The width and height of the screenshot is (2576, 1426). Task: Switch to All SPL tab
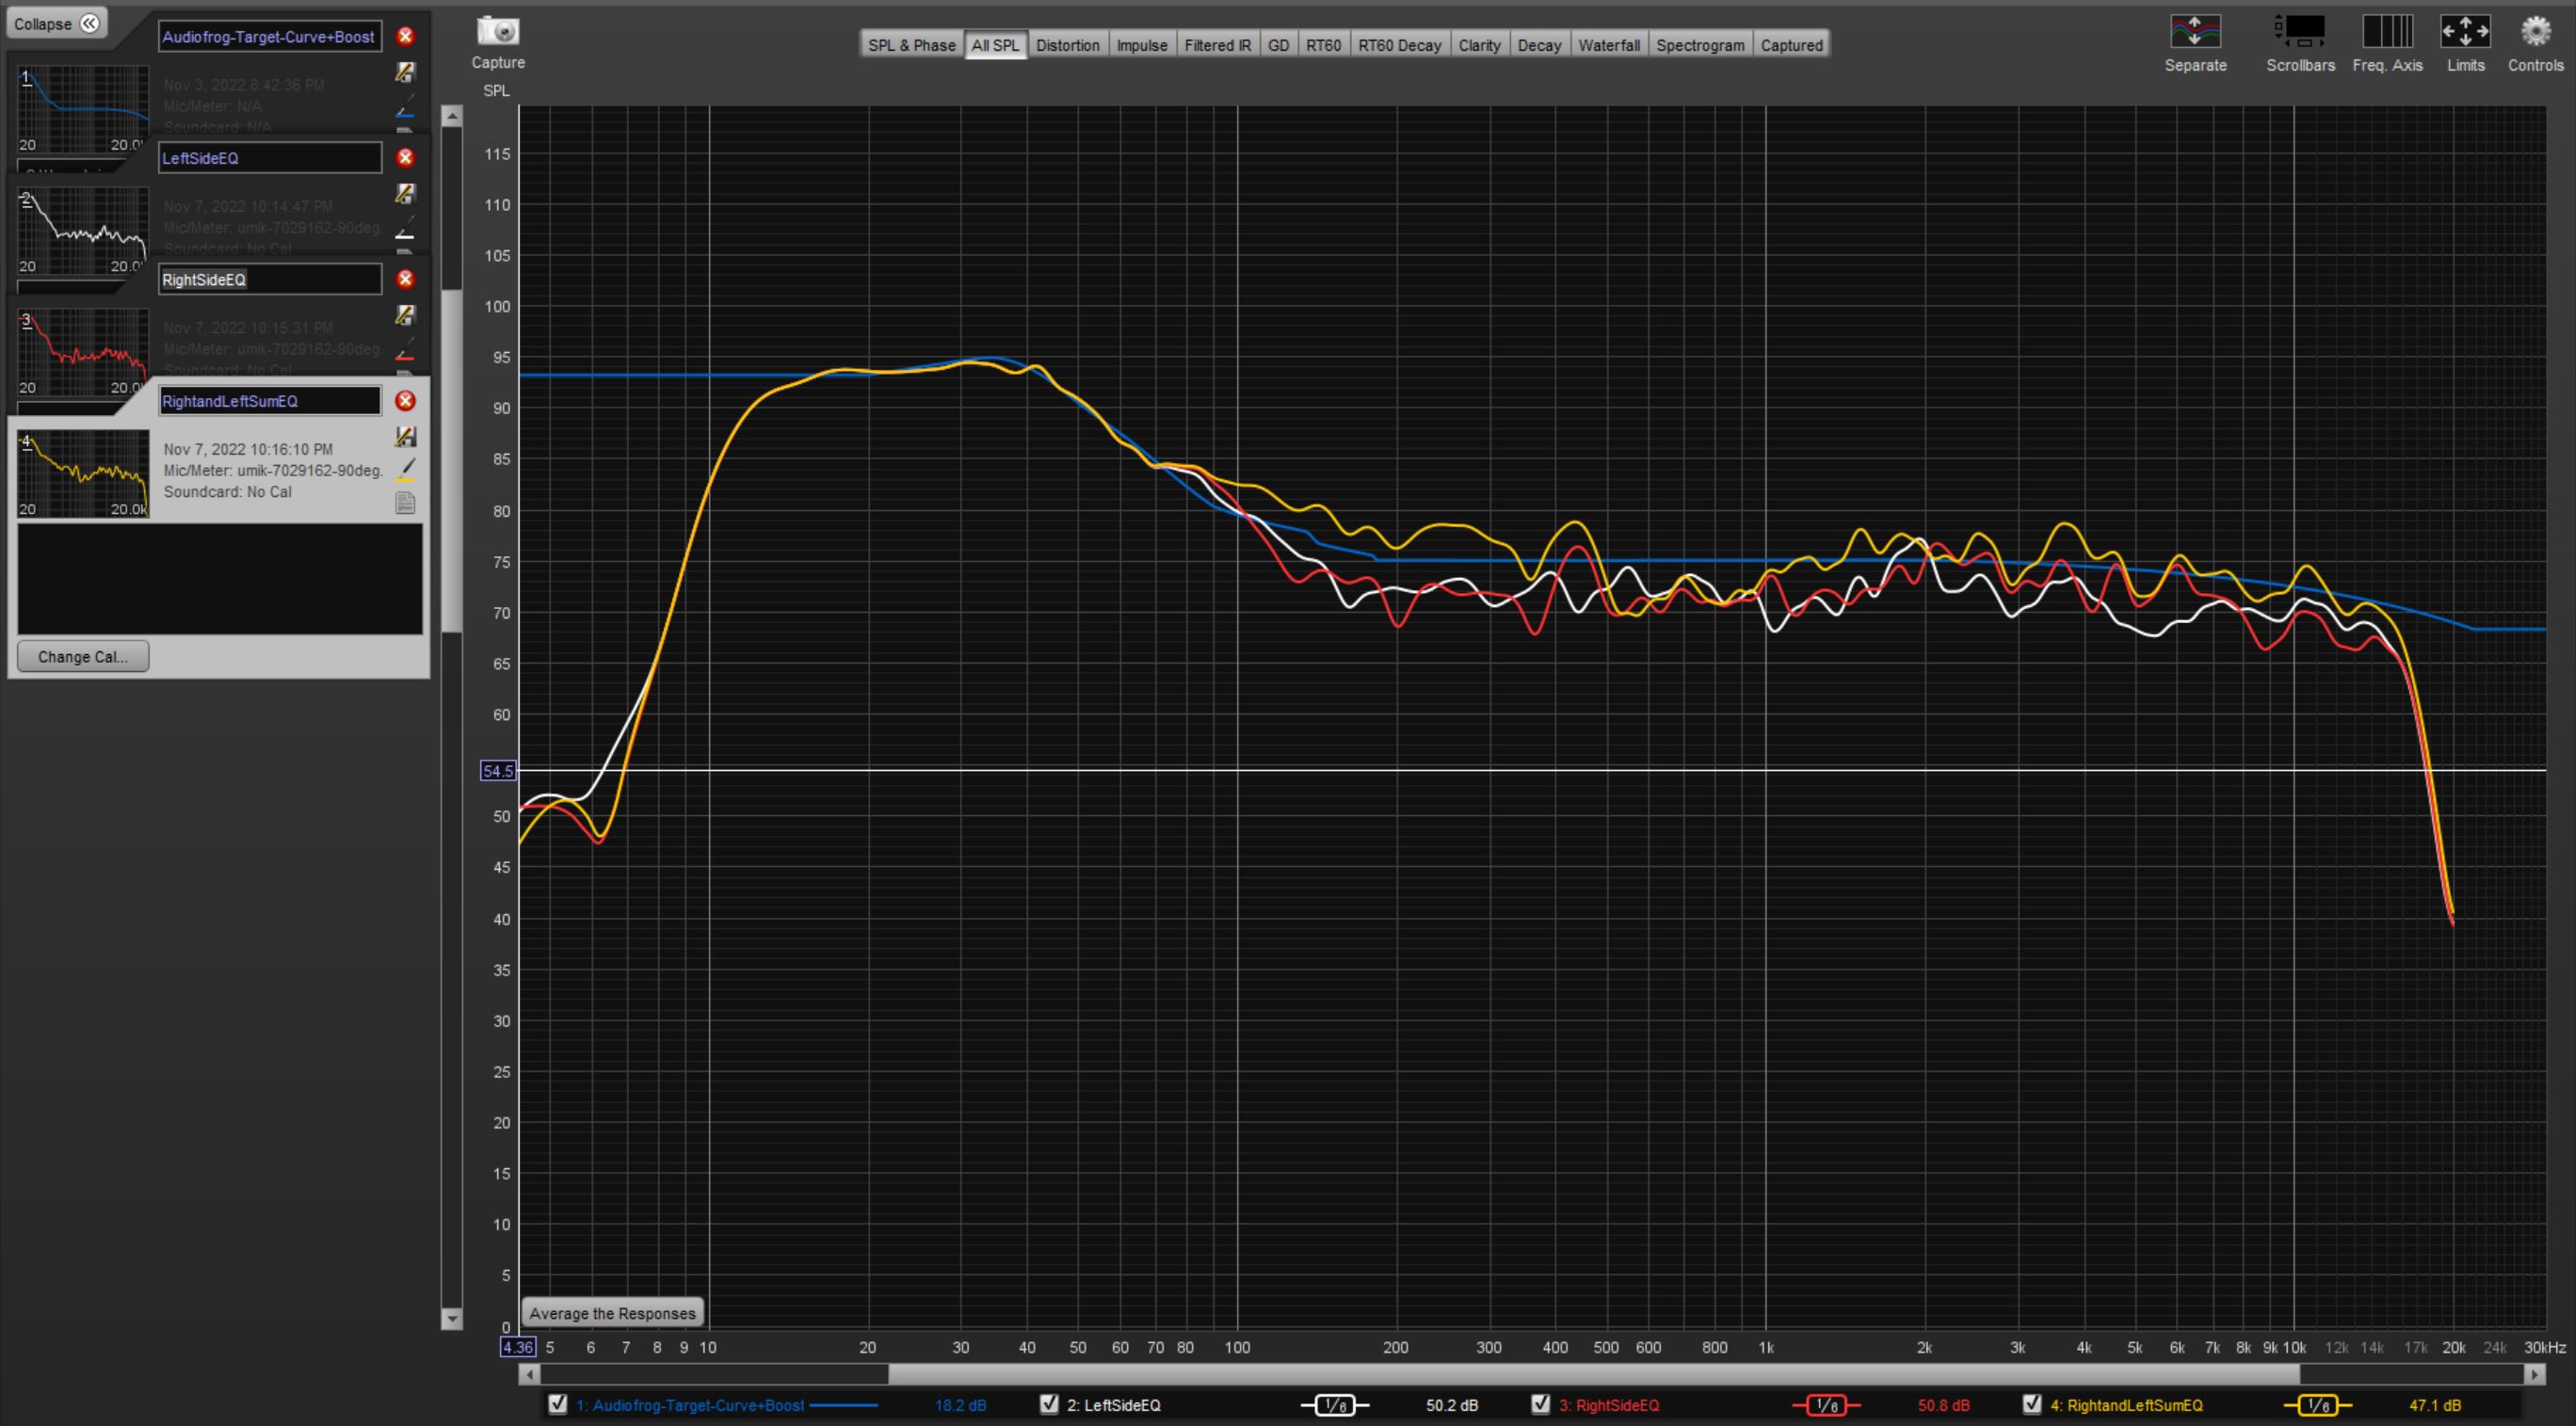coord(995,45)
